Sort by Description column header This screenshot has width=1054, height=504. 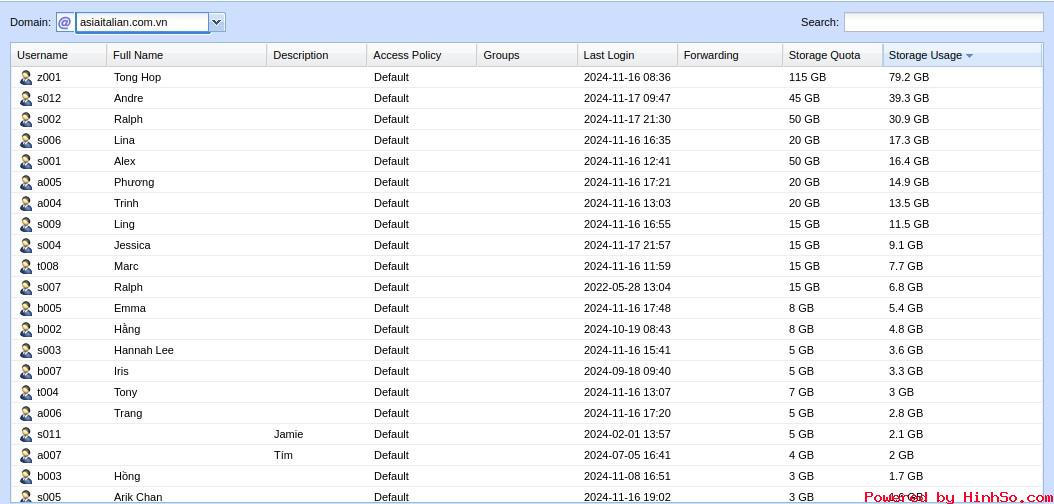click(x=317, y=55)
